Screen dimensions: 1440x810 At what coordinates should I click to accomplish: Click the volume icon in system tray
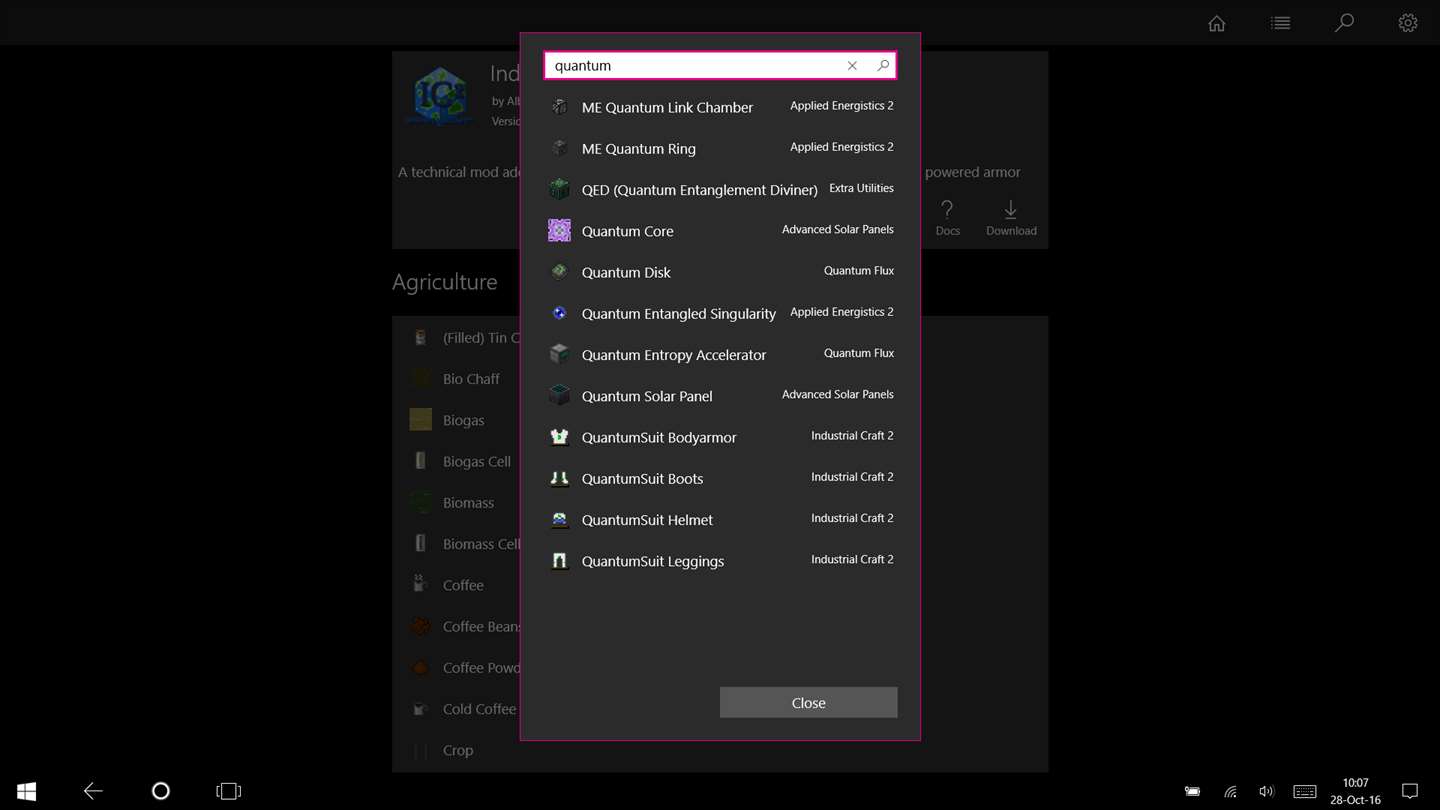[1266, 791]
